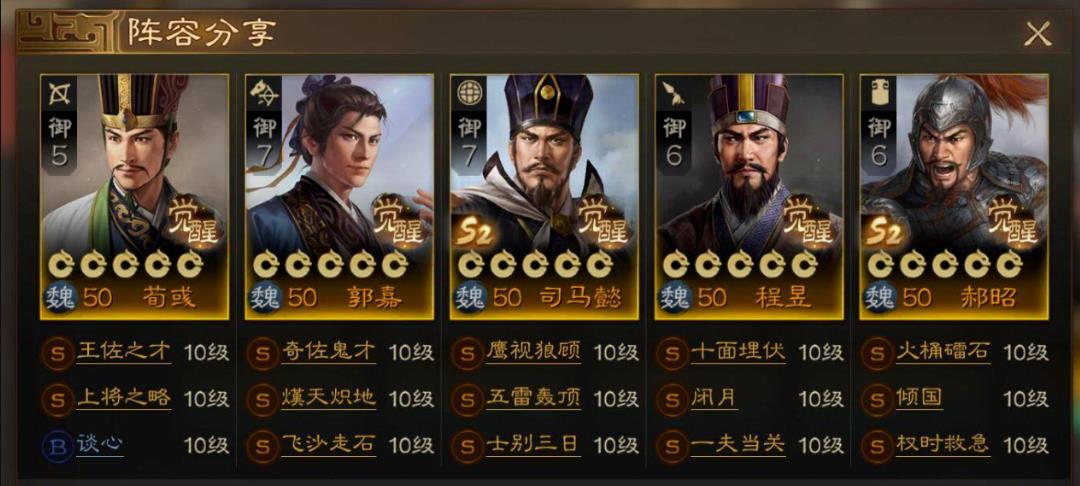View the skill 奇佐鬼才
The width and height of the screenshot is (1080, 486).
pyautogui.click(x=329, y=352)
